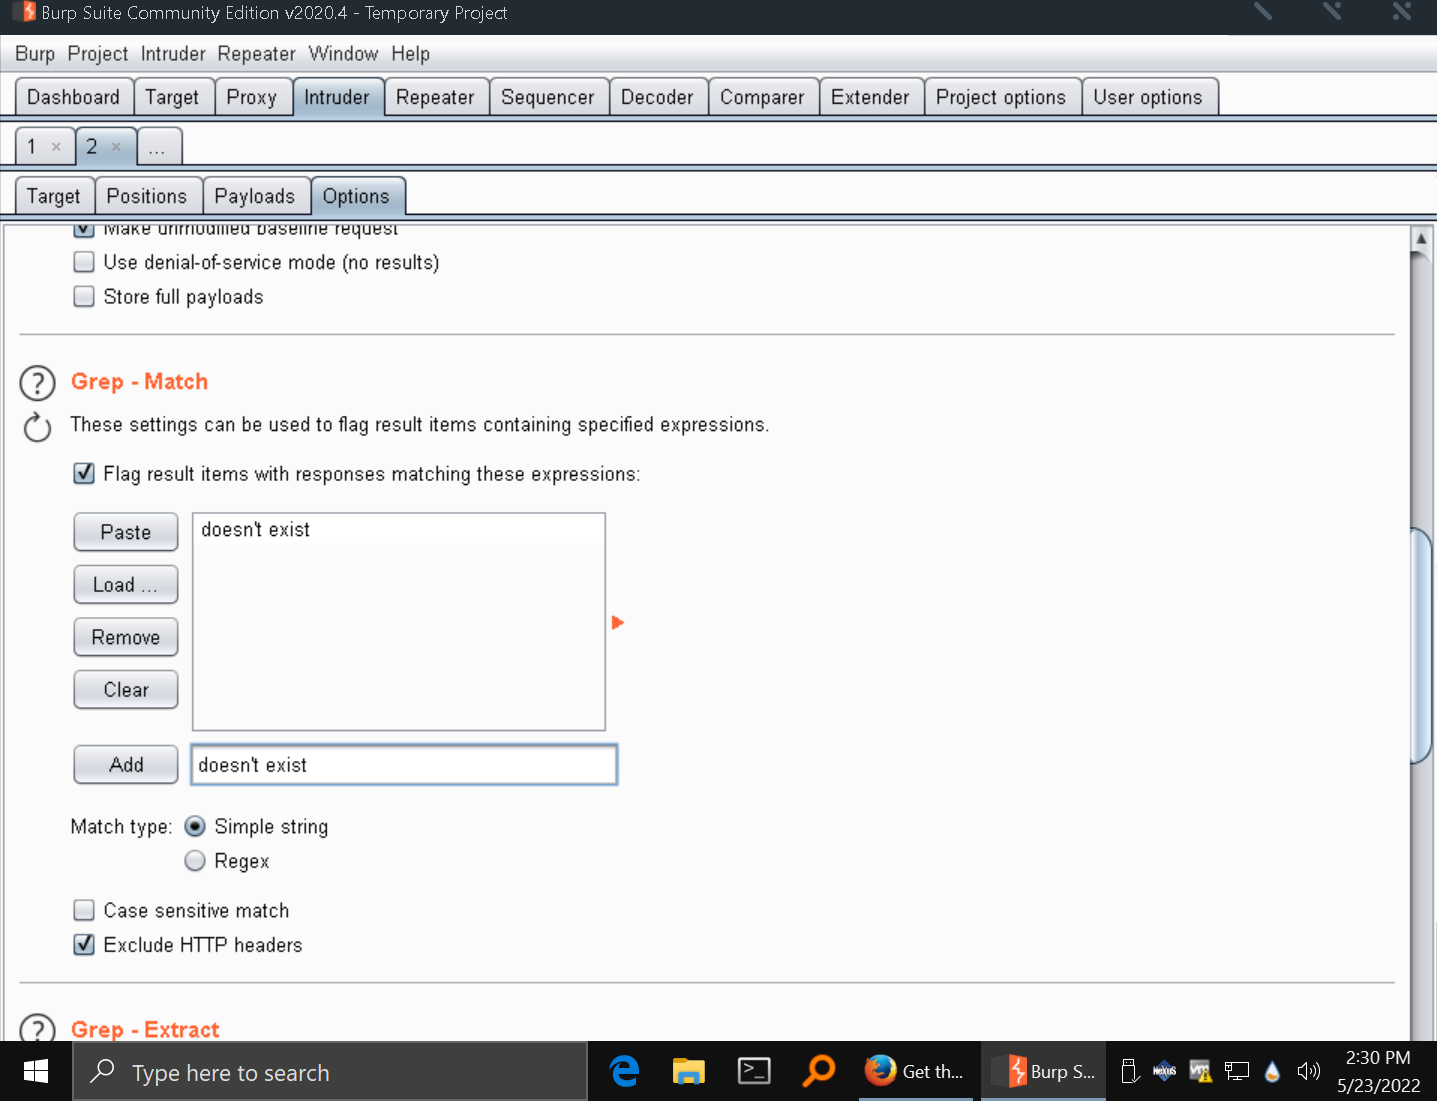Click Burp Suite taskbar button
The image size is (1437, 1101).
tap(1044, 1072)
